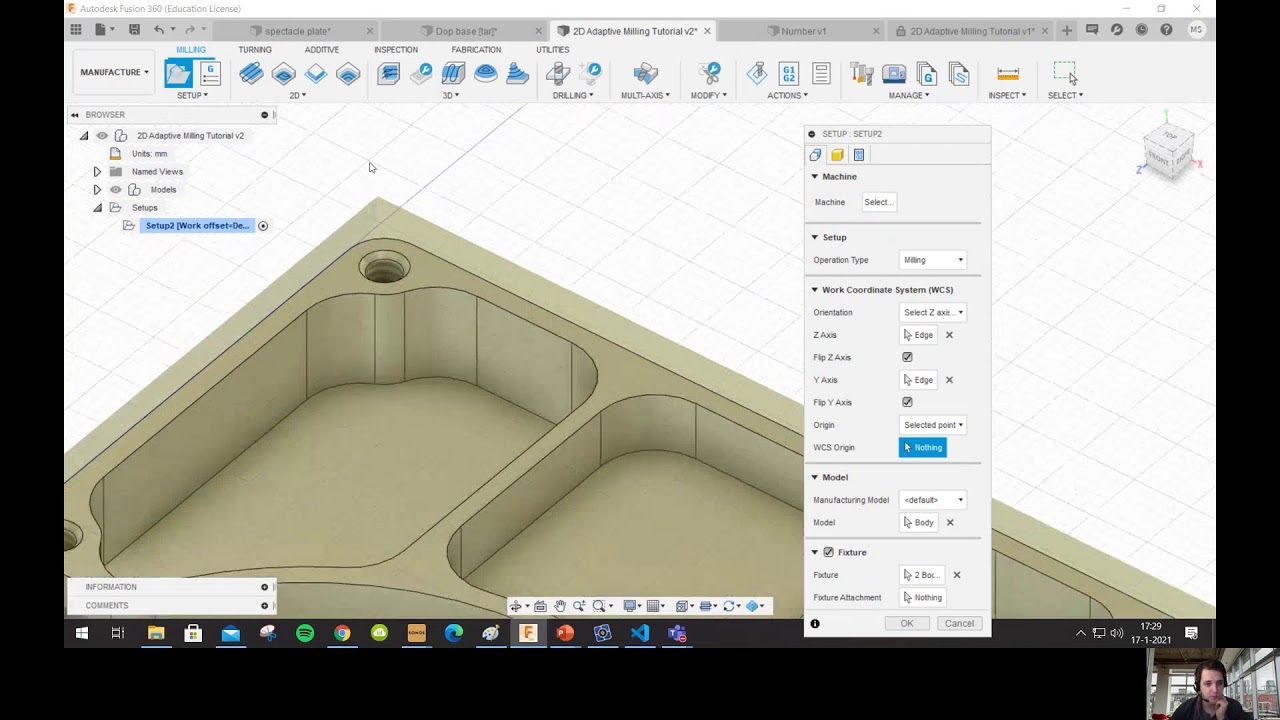The height and width of the screenshot is (720, 1280).
Task: Click the Modify scissors tool icon
Action: click(x=710, y=73)
